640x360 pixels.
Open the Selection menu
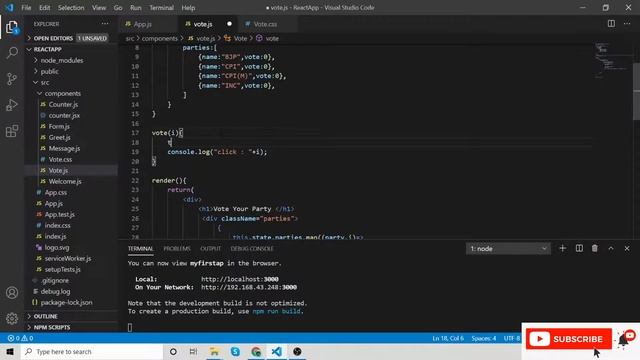pyautogui.click(x=71, y=7)
